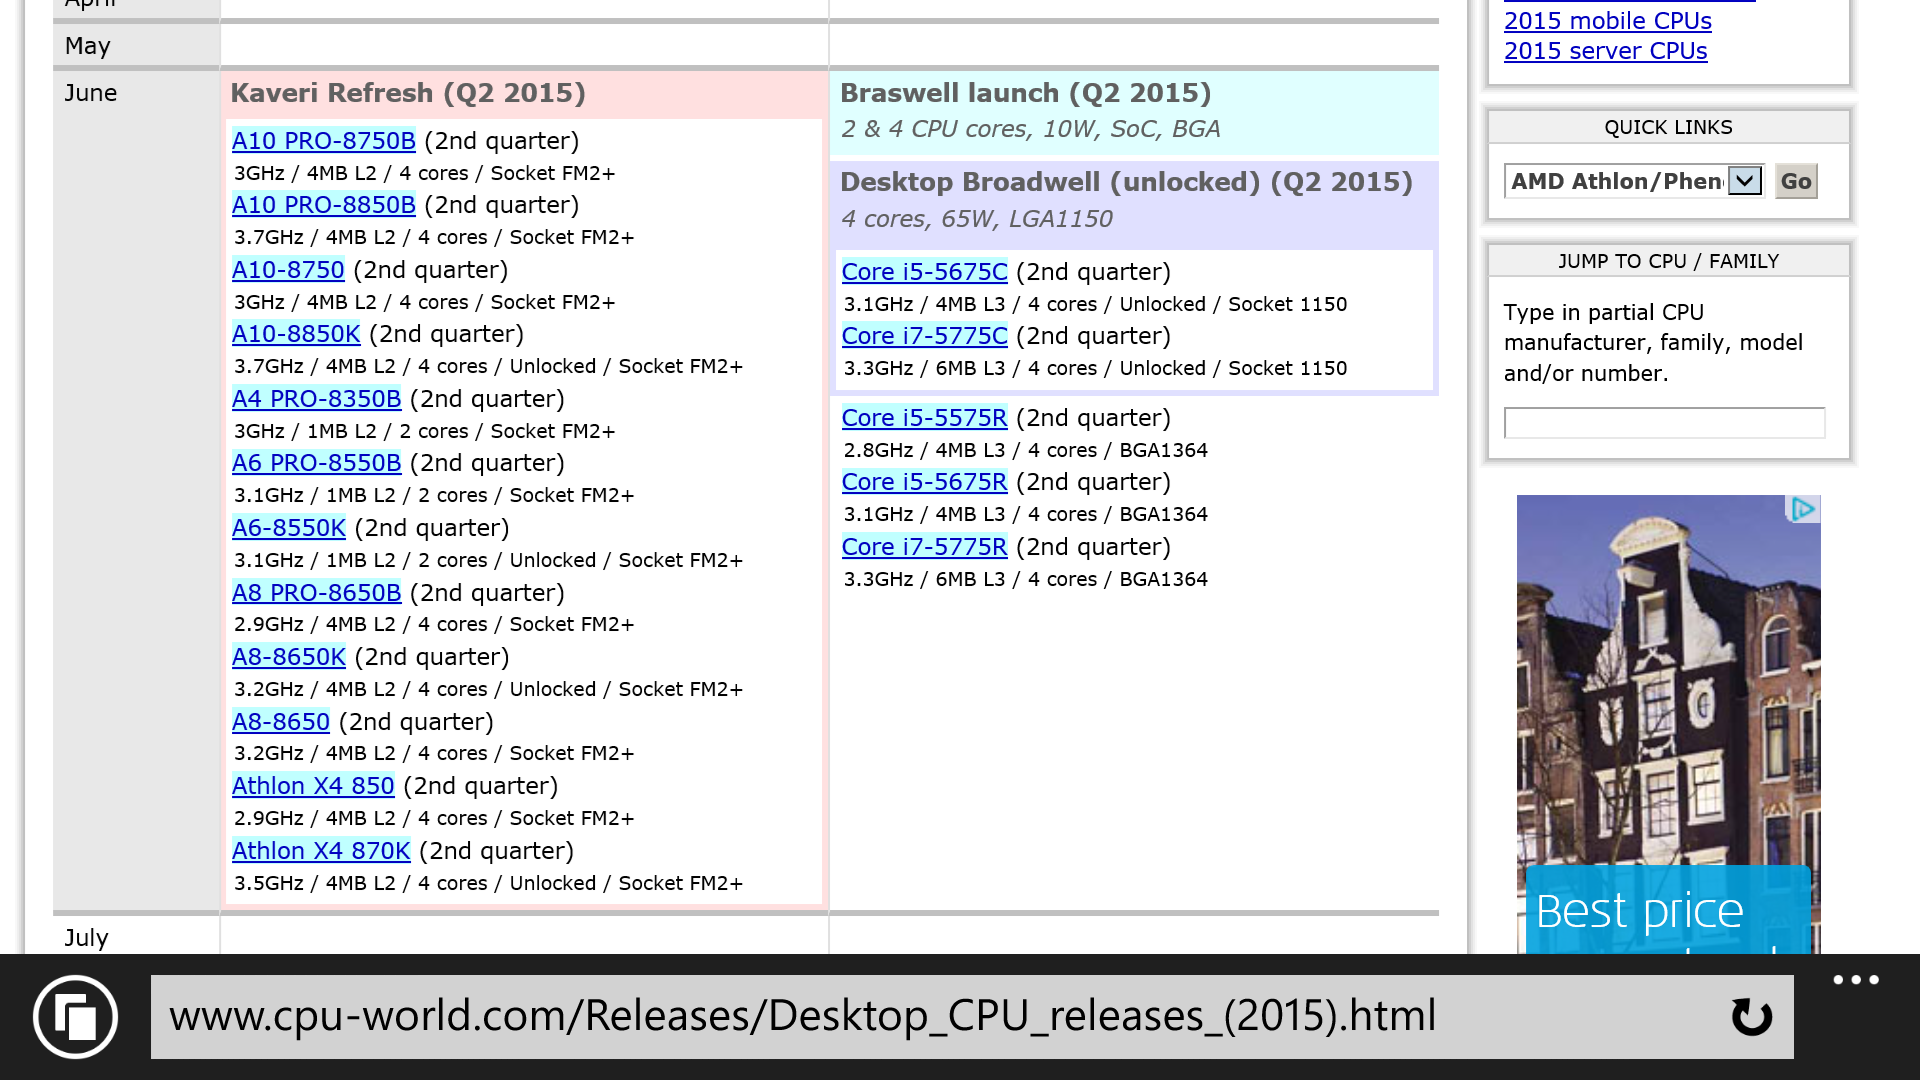
Task: Expand the Quick Links dropdown arrow
Action: (1745, 181)
